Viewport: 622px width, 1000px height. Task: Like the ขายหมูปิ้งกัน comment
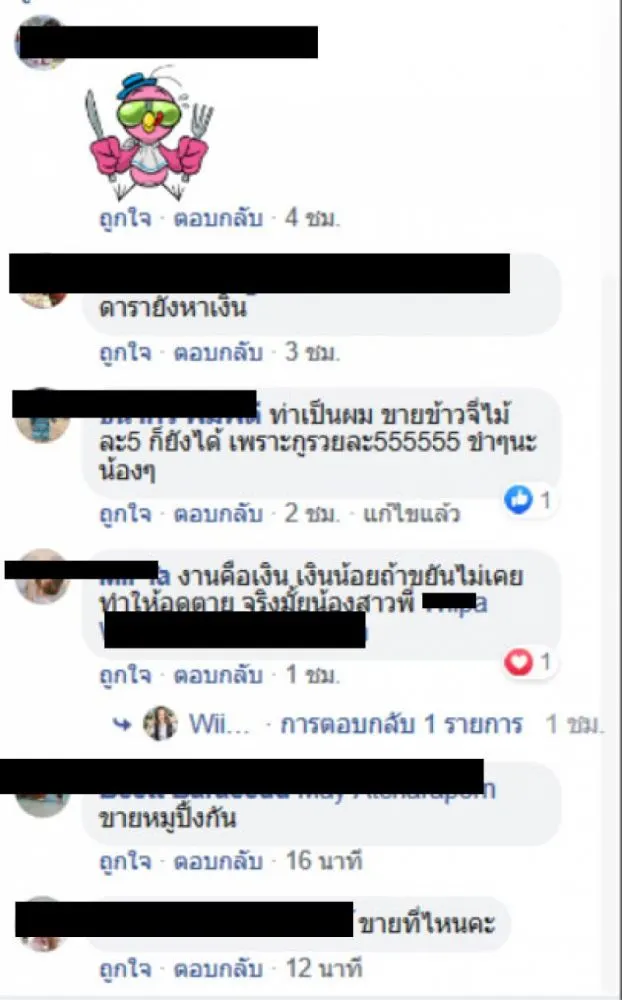(x=126, y=862)
